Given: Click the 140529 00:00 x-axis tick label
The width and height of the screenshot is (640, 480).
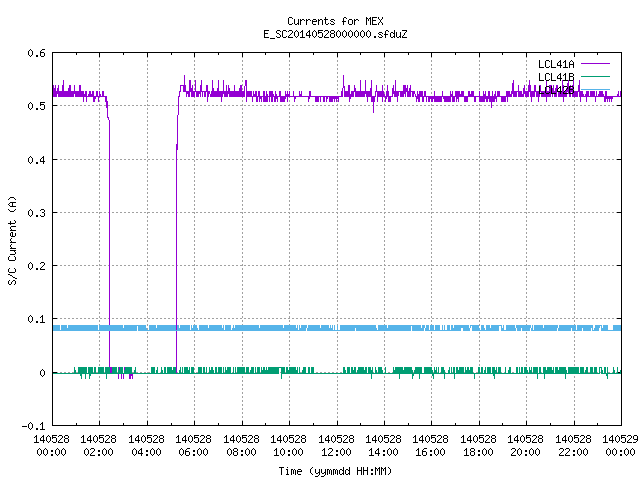Looking at the screenshot, I should [620, 445].
